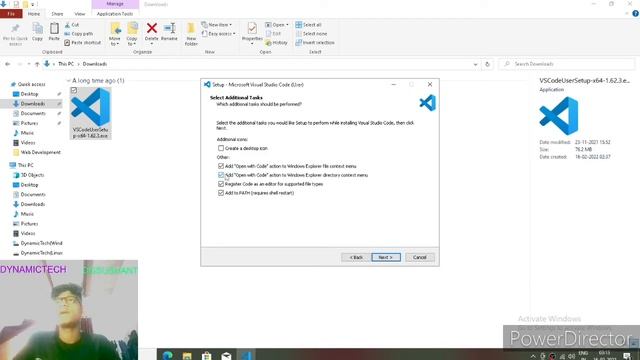640x360 pixels.
Task: Click the New folder icon
Action: click(191, 29)
